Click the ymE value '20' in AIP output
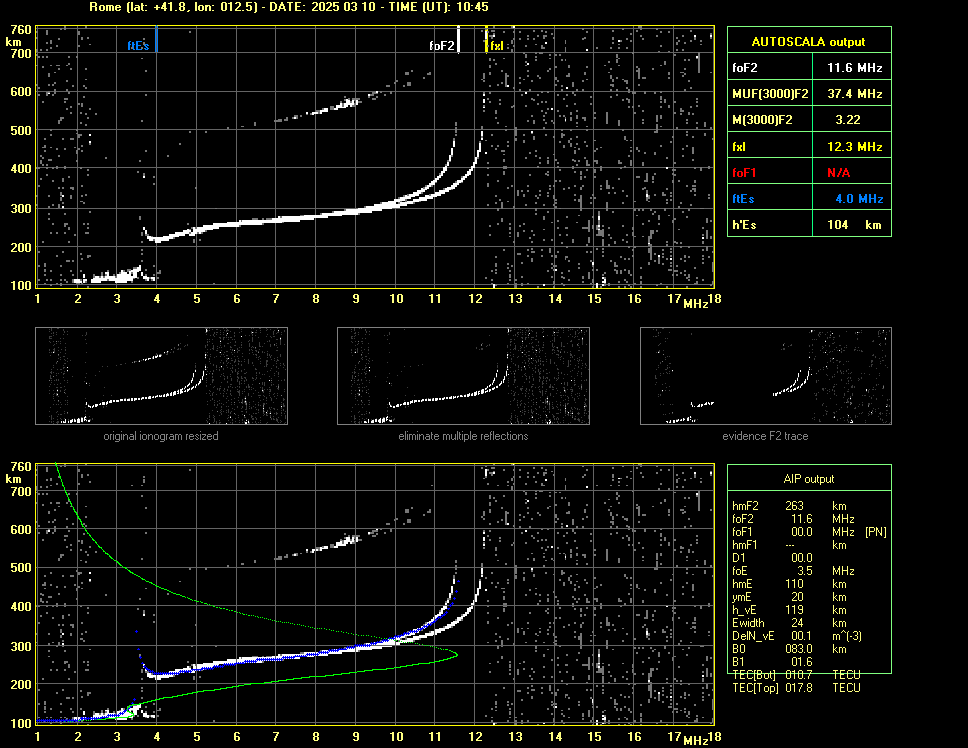968x748 pixels. [797, 597]
